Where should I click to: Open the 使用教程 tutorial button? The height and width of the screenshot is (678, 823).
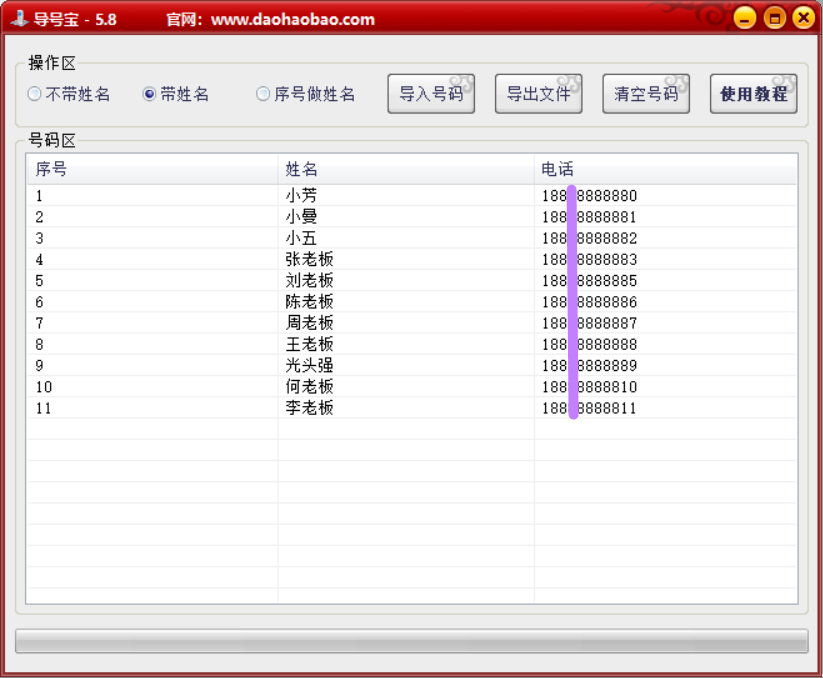753,94
